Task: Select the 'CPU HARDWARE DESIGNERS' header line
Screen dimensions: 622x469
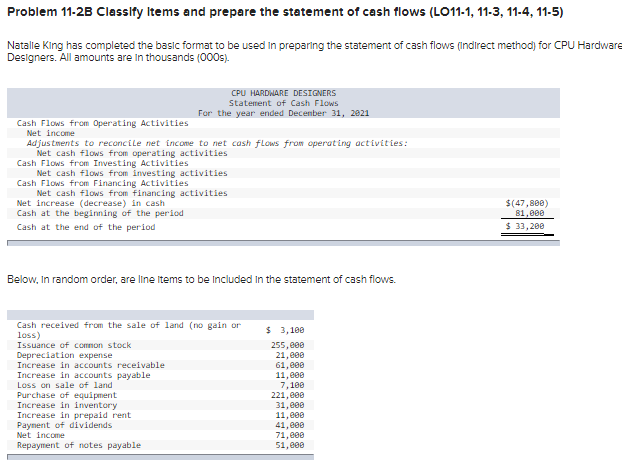Action: point(283,93)
